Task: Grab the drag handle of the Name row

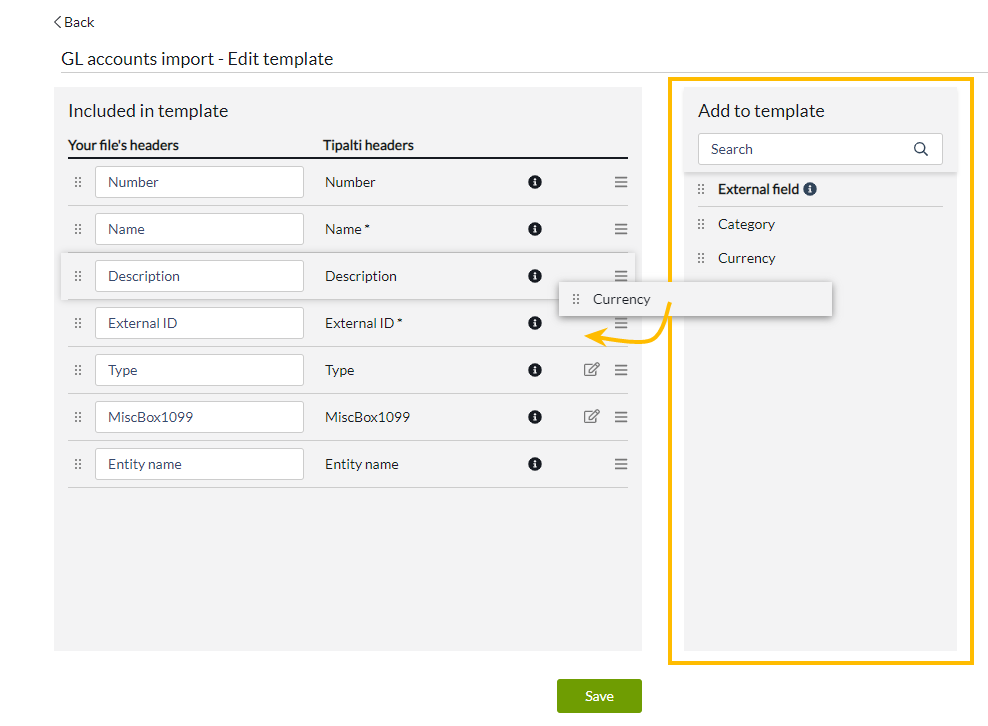Action: [x=78, y=229]
